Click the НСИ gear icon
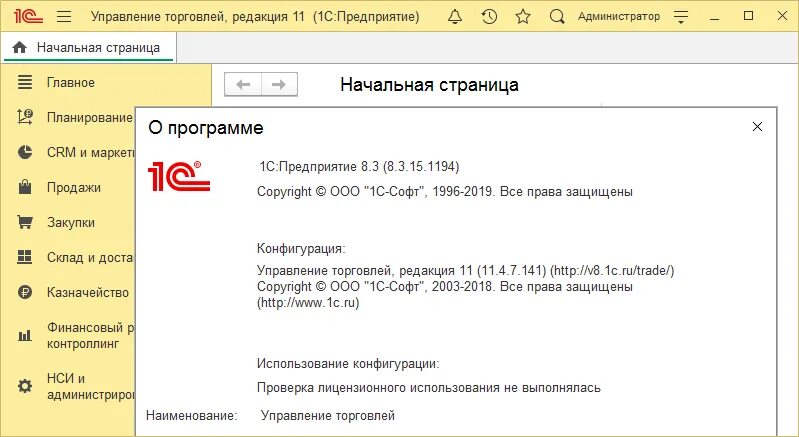The width and height of the screenshot is (799, 437). click(24, 386)
